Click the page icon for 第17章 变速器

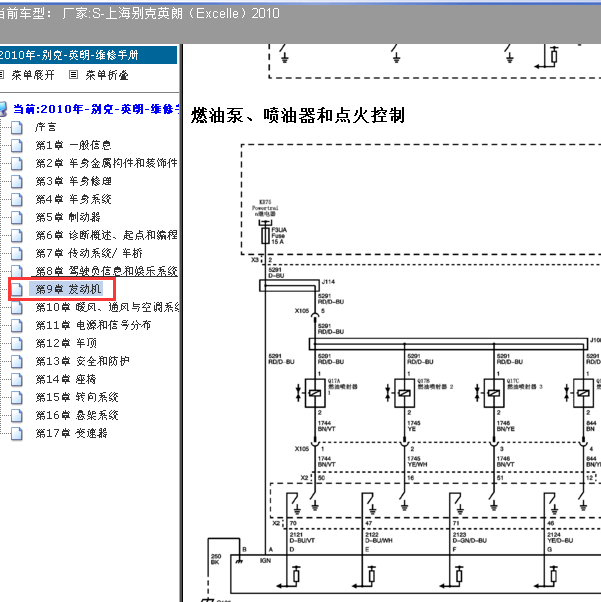(17, 433)
